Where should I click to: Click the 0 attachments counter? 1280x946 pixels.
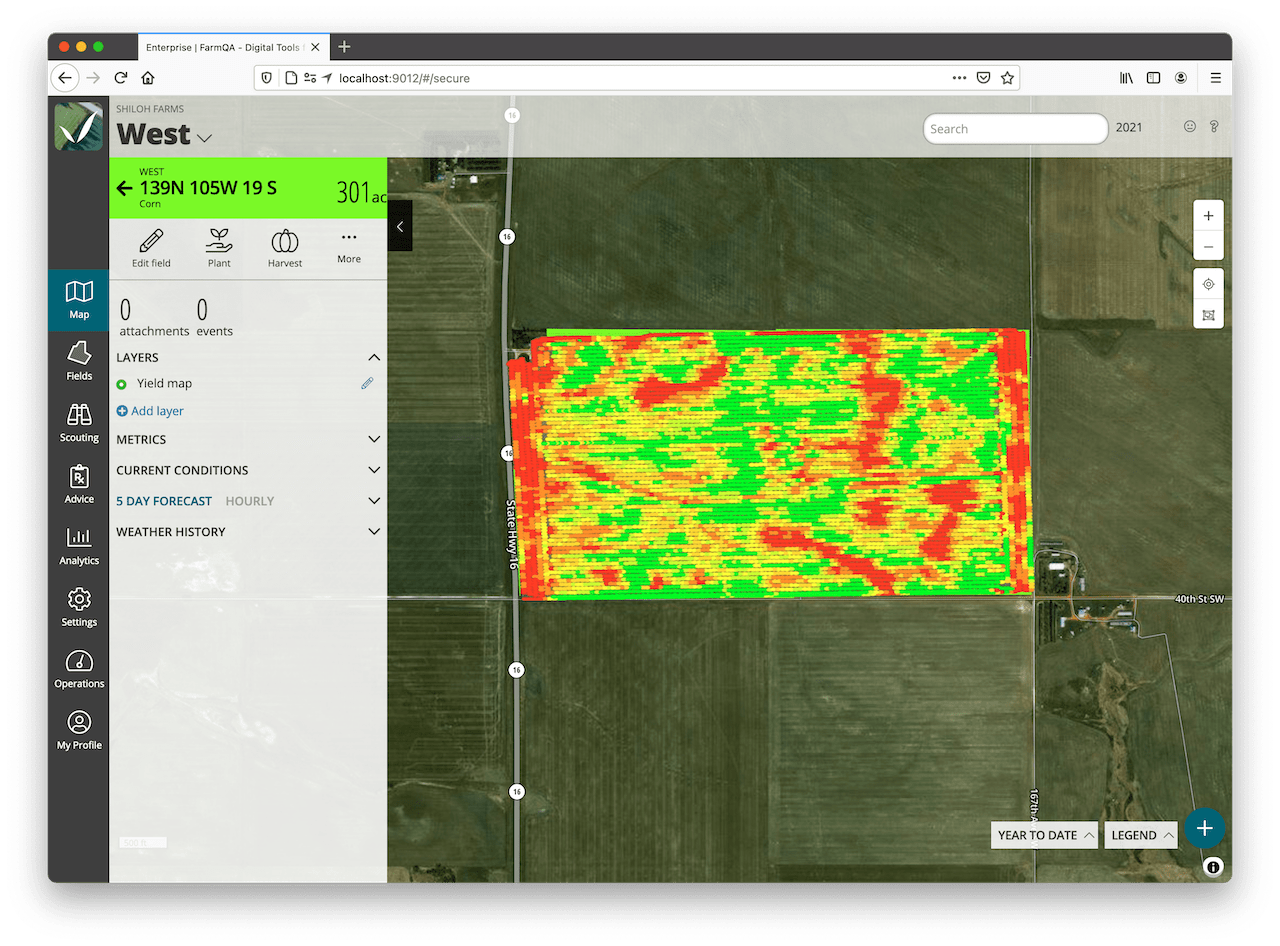154,317
